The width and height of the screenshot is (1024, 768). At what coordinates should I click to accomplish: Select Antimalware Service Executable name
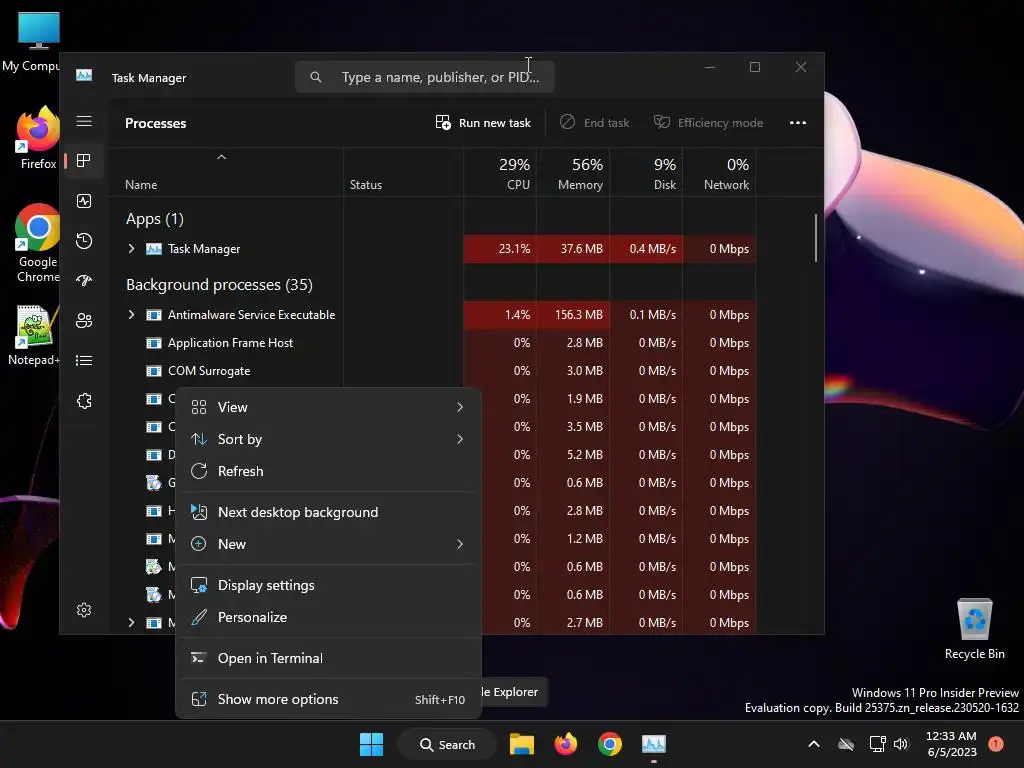pyautogui.click(x=251, y=315)
